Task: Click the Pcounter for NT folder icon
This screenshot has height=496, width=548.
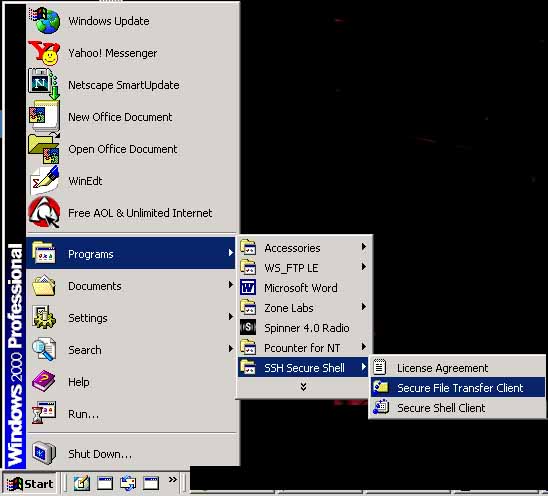Action: [x=248, y=347]
